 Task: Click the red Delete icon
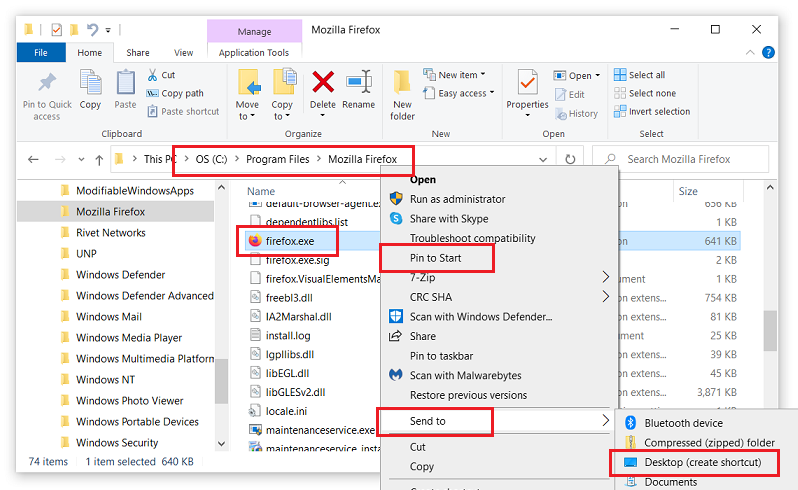coord(323,81)
